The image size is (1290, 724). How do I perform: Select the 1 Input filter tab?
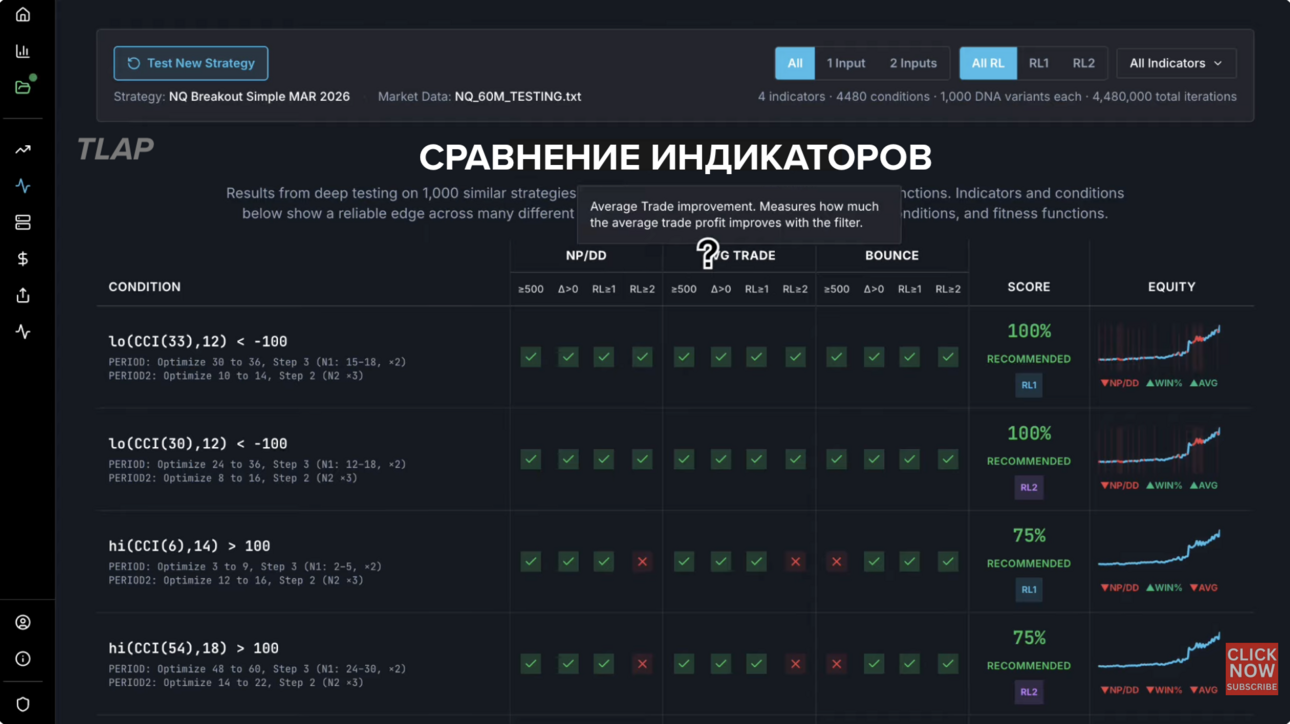click(x=846, y=63)
